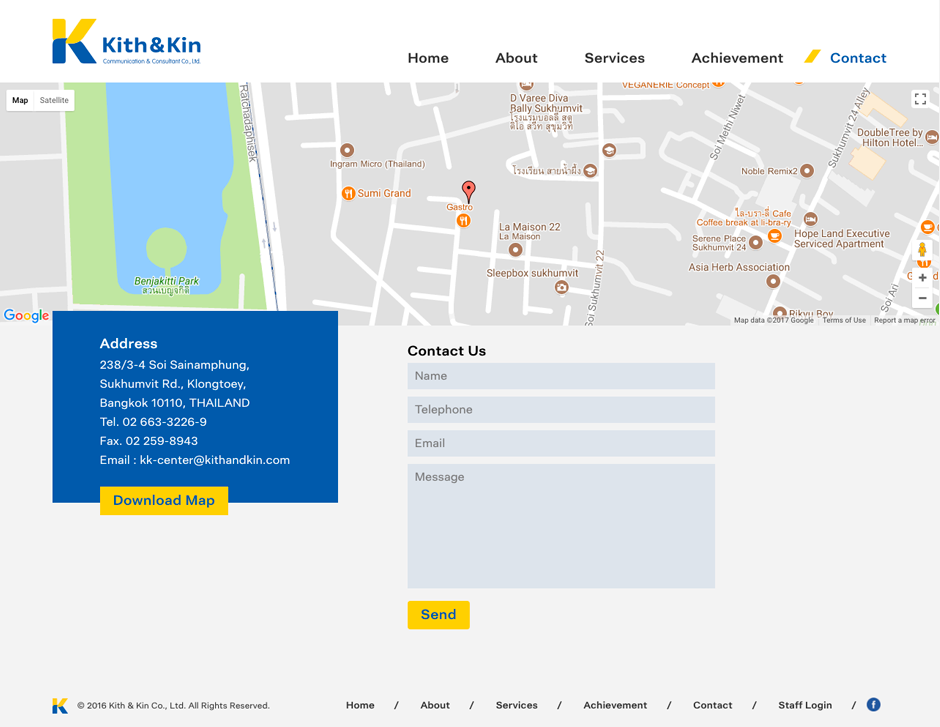Click the Thai school marker by โรงเรียน label
This screenshot has width=940, height=727.
pyautogui.click(x=590, y=171)
